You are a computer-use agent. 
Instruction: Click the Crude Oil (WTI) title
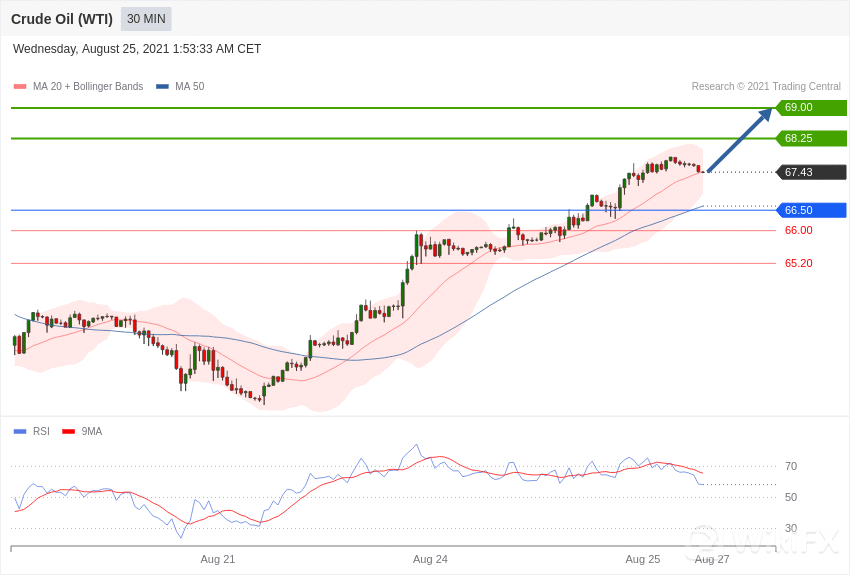click(62, 19)
